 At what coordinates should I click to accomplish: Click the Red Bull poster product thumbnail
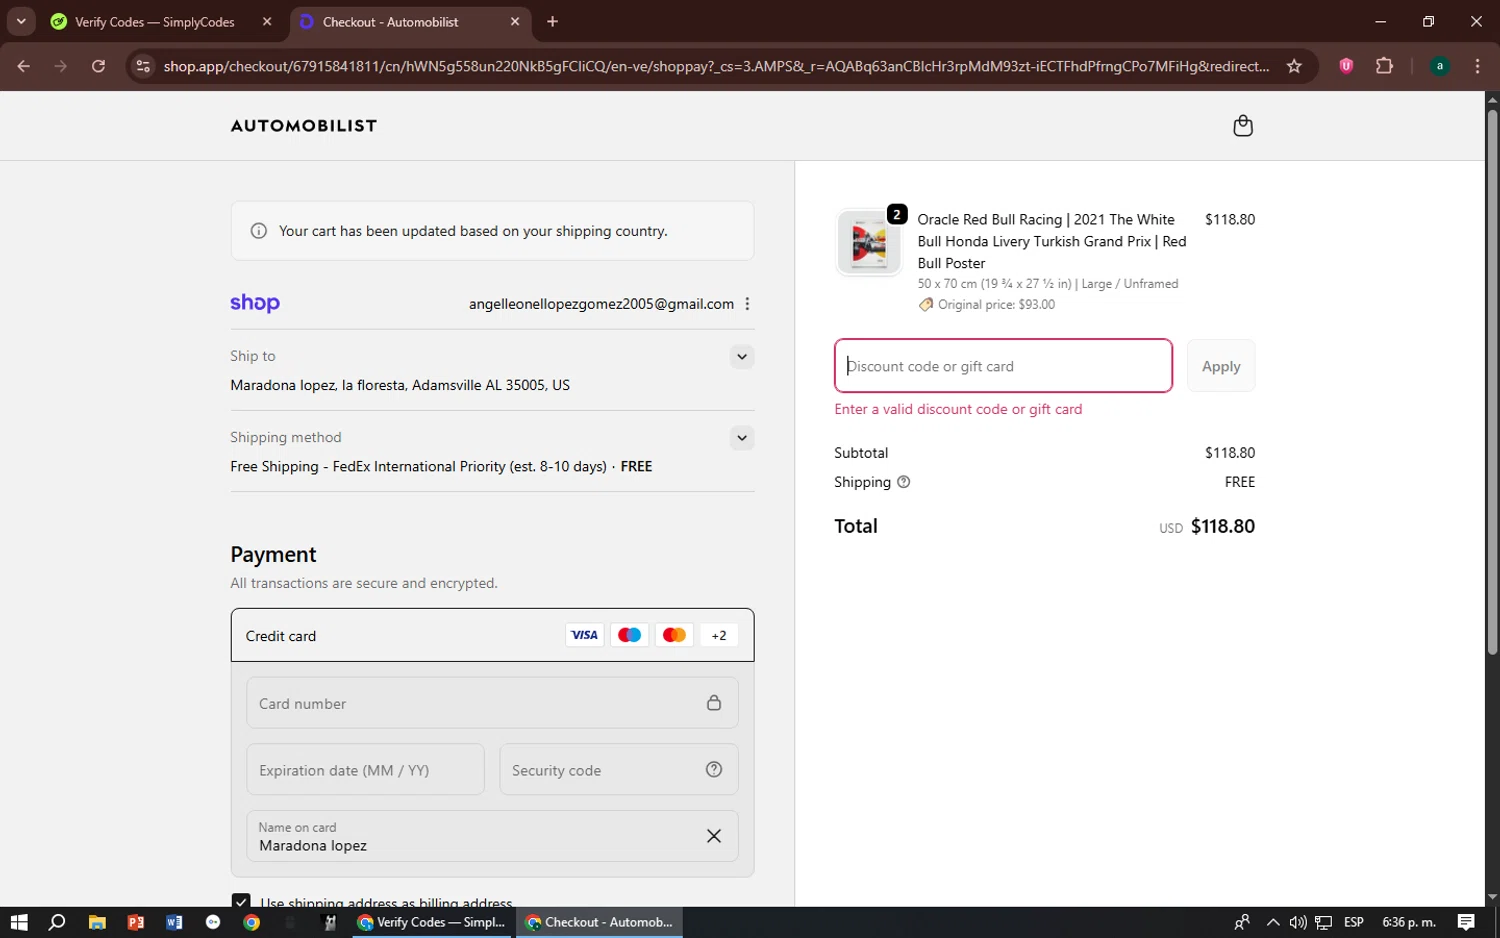pos(868,243)
